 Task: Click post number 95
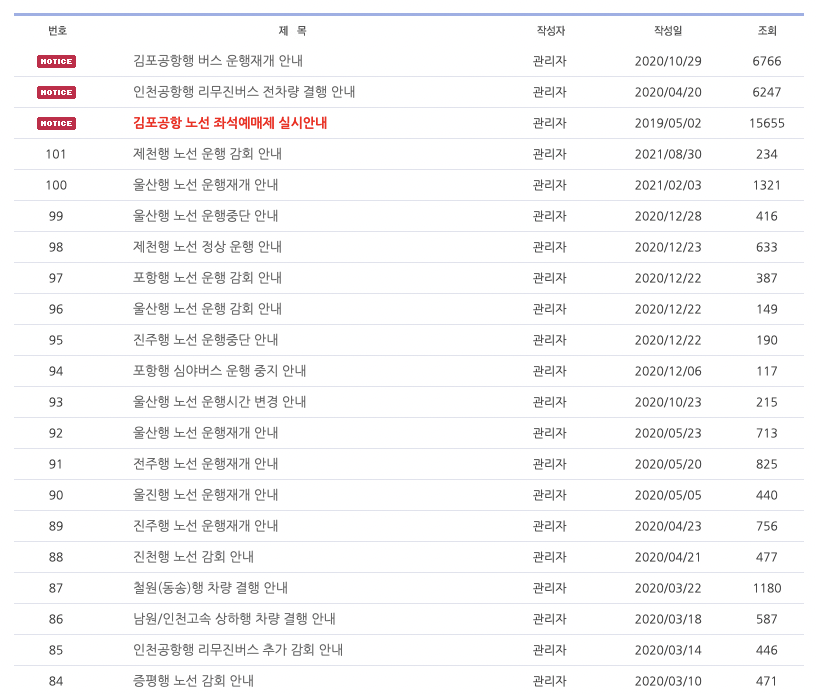[56, 340]
